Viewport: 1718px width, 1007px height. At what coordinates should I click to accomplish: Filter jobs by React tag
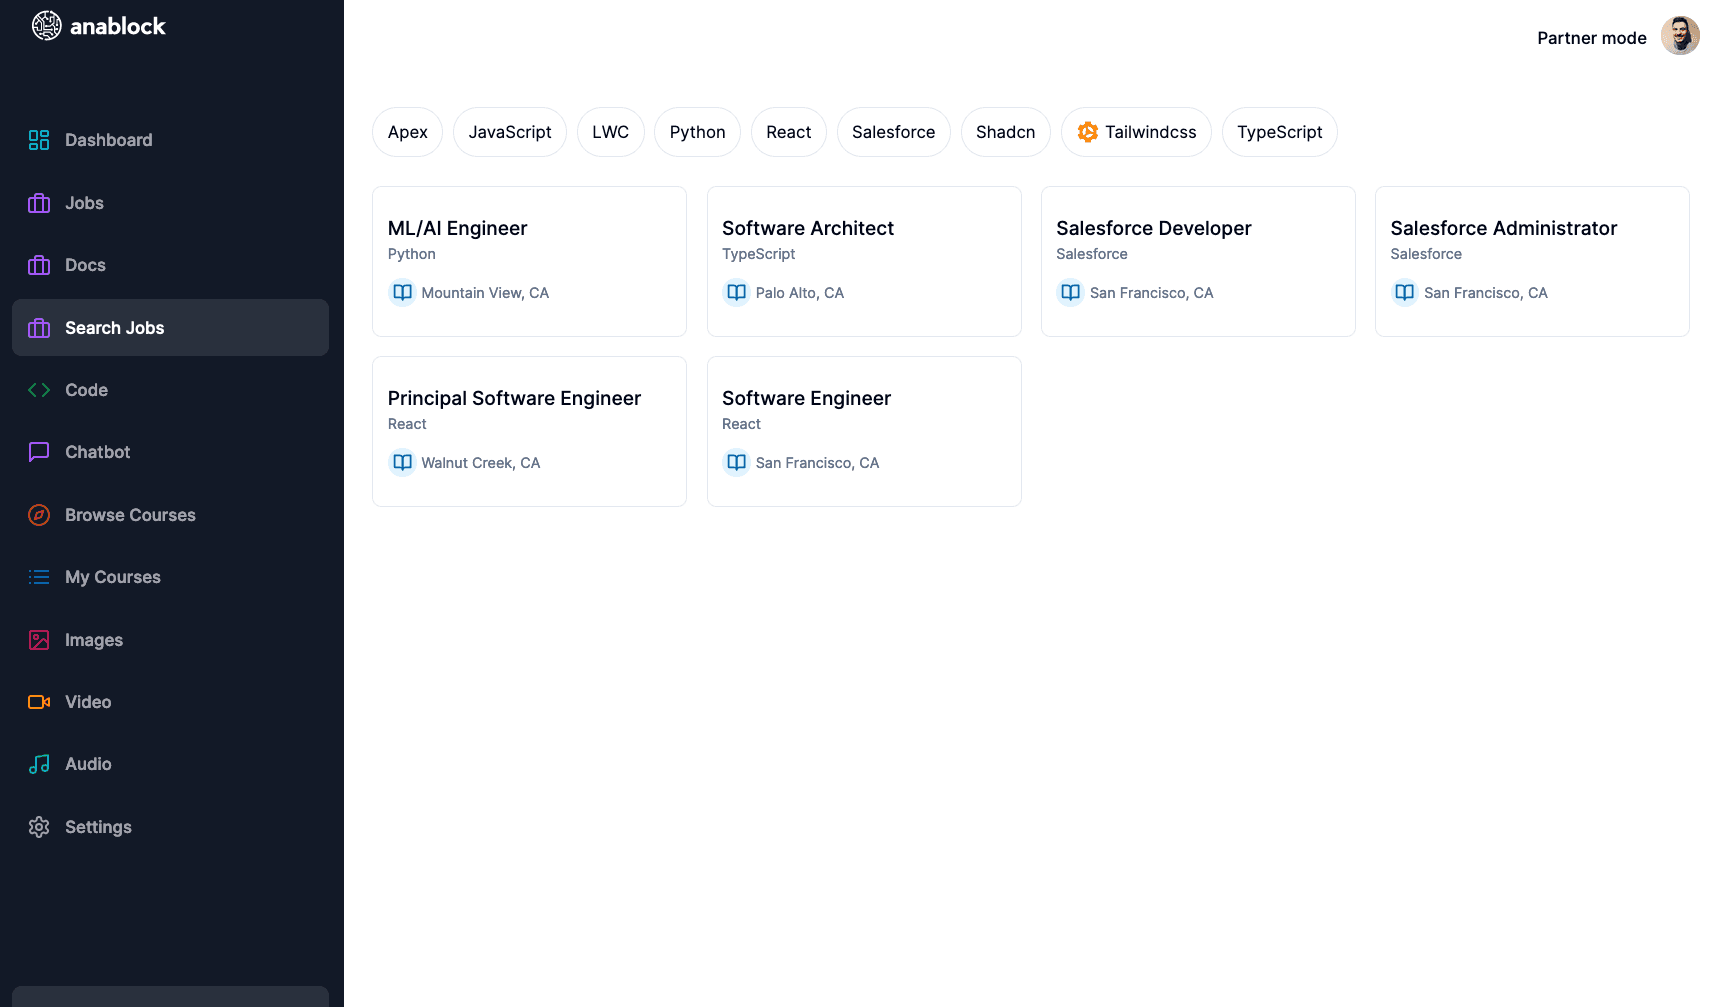tap(789, 132)
